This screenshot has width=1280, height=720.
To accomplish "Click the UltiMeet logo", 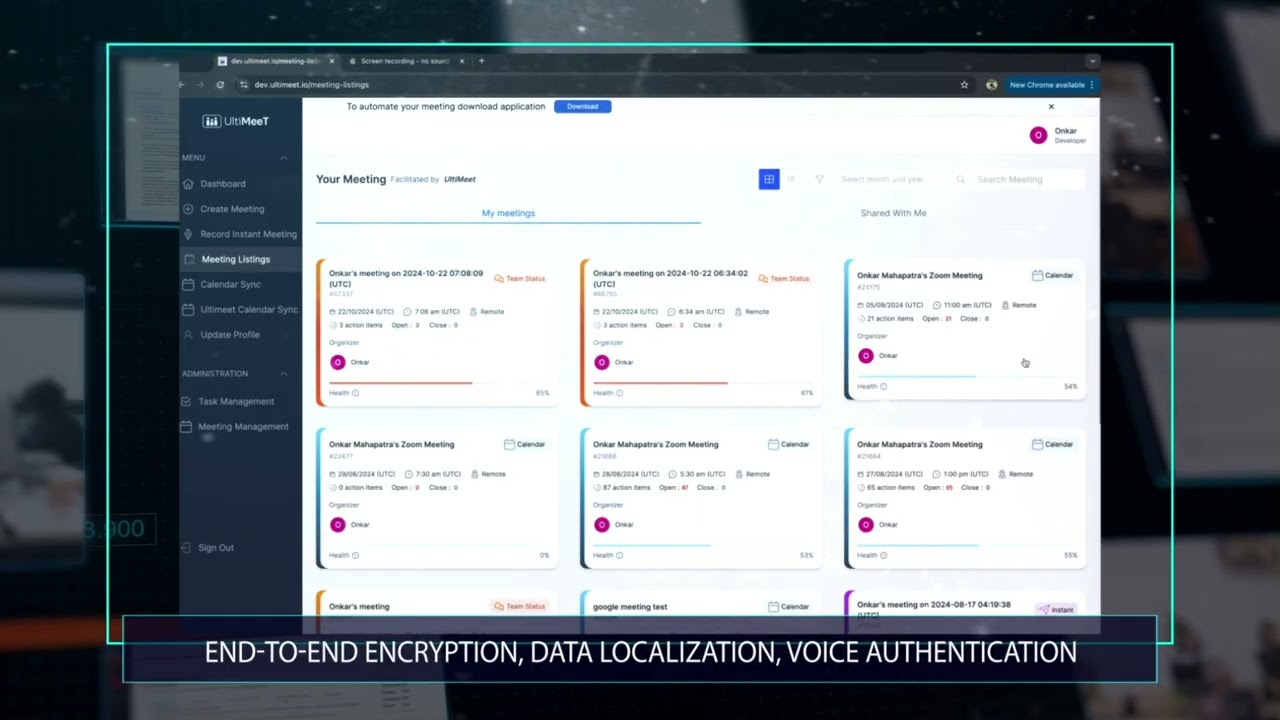I will [236, 121].
